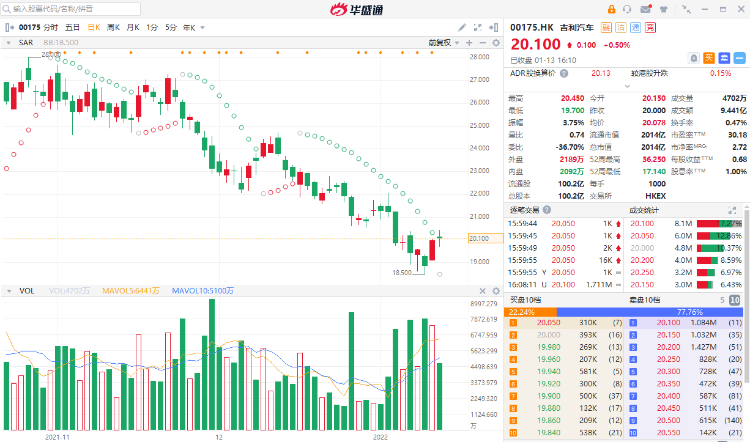Zoom out the chart with minus icon

[x=483, y=43]
